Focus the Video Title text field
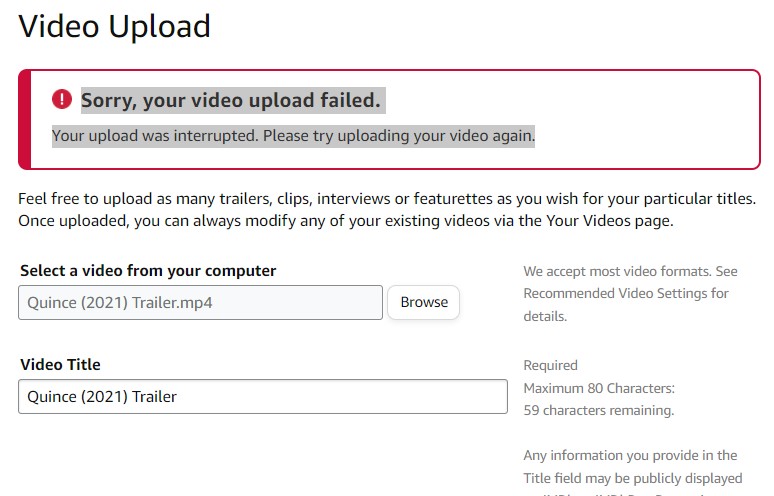Image resolution: width=774 pixels, height=496 pixels. pyautogui.click(x=263, y=396)
